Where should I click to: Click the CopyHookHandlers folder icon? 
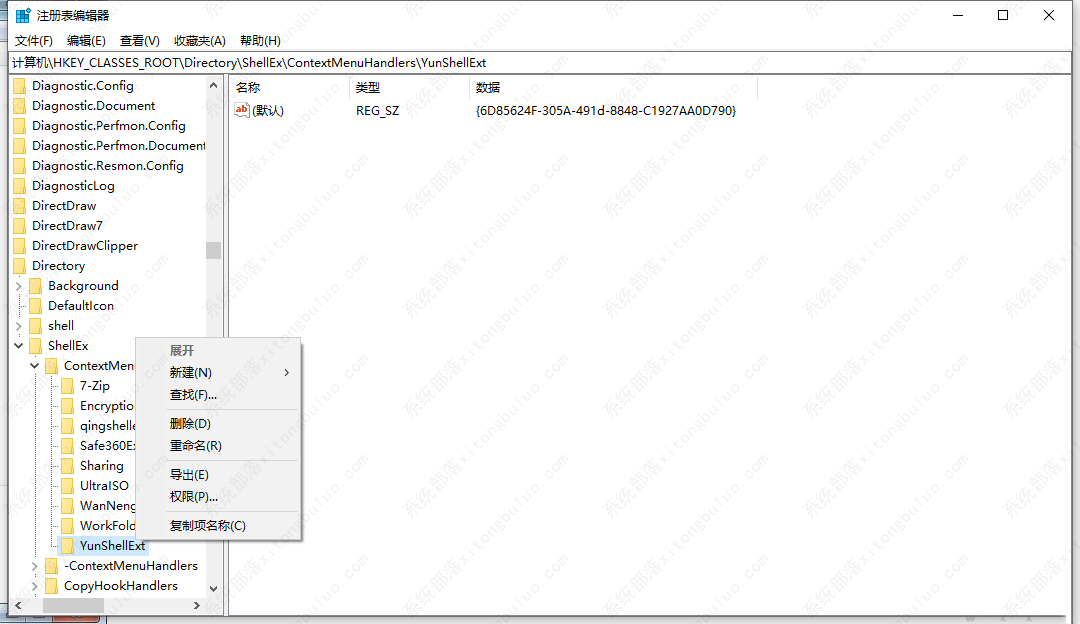[x=51, y=586]
